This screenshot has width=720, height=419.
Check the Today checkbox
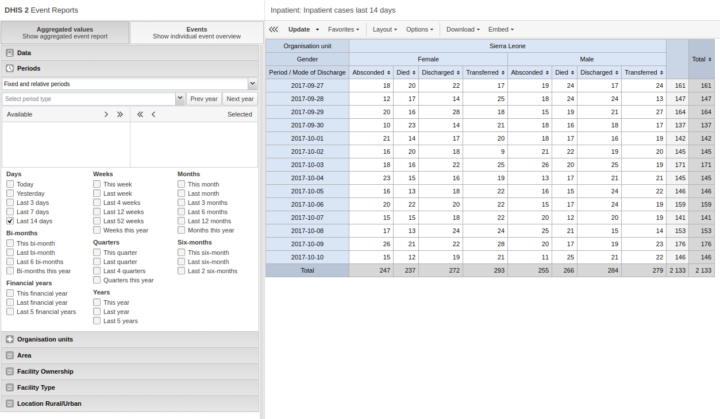10,184
